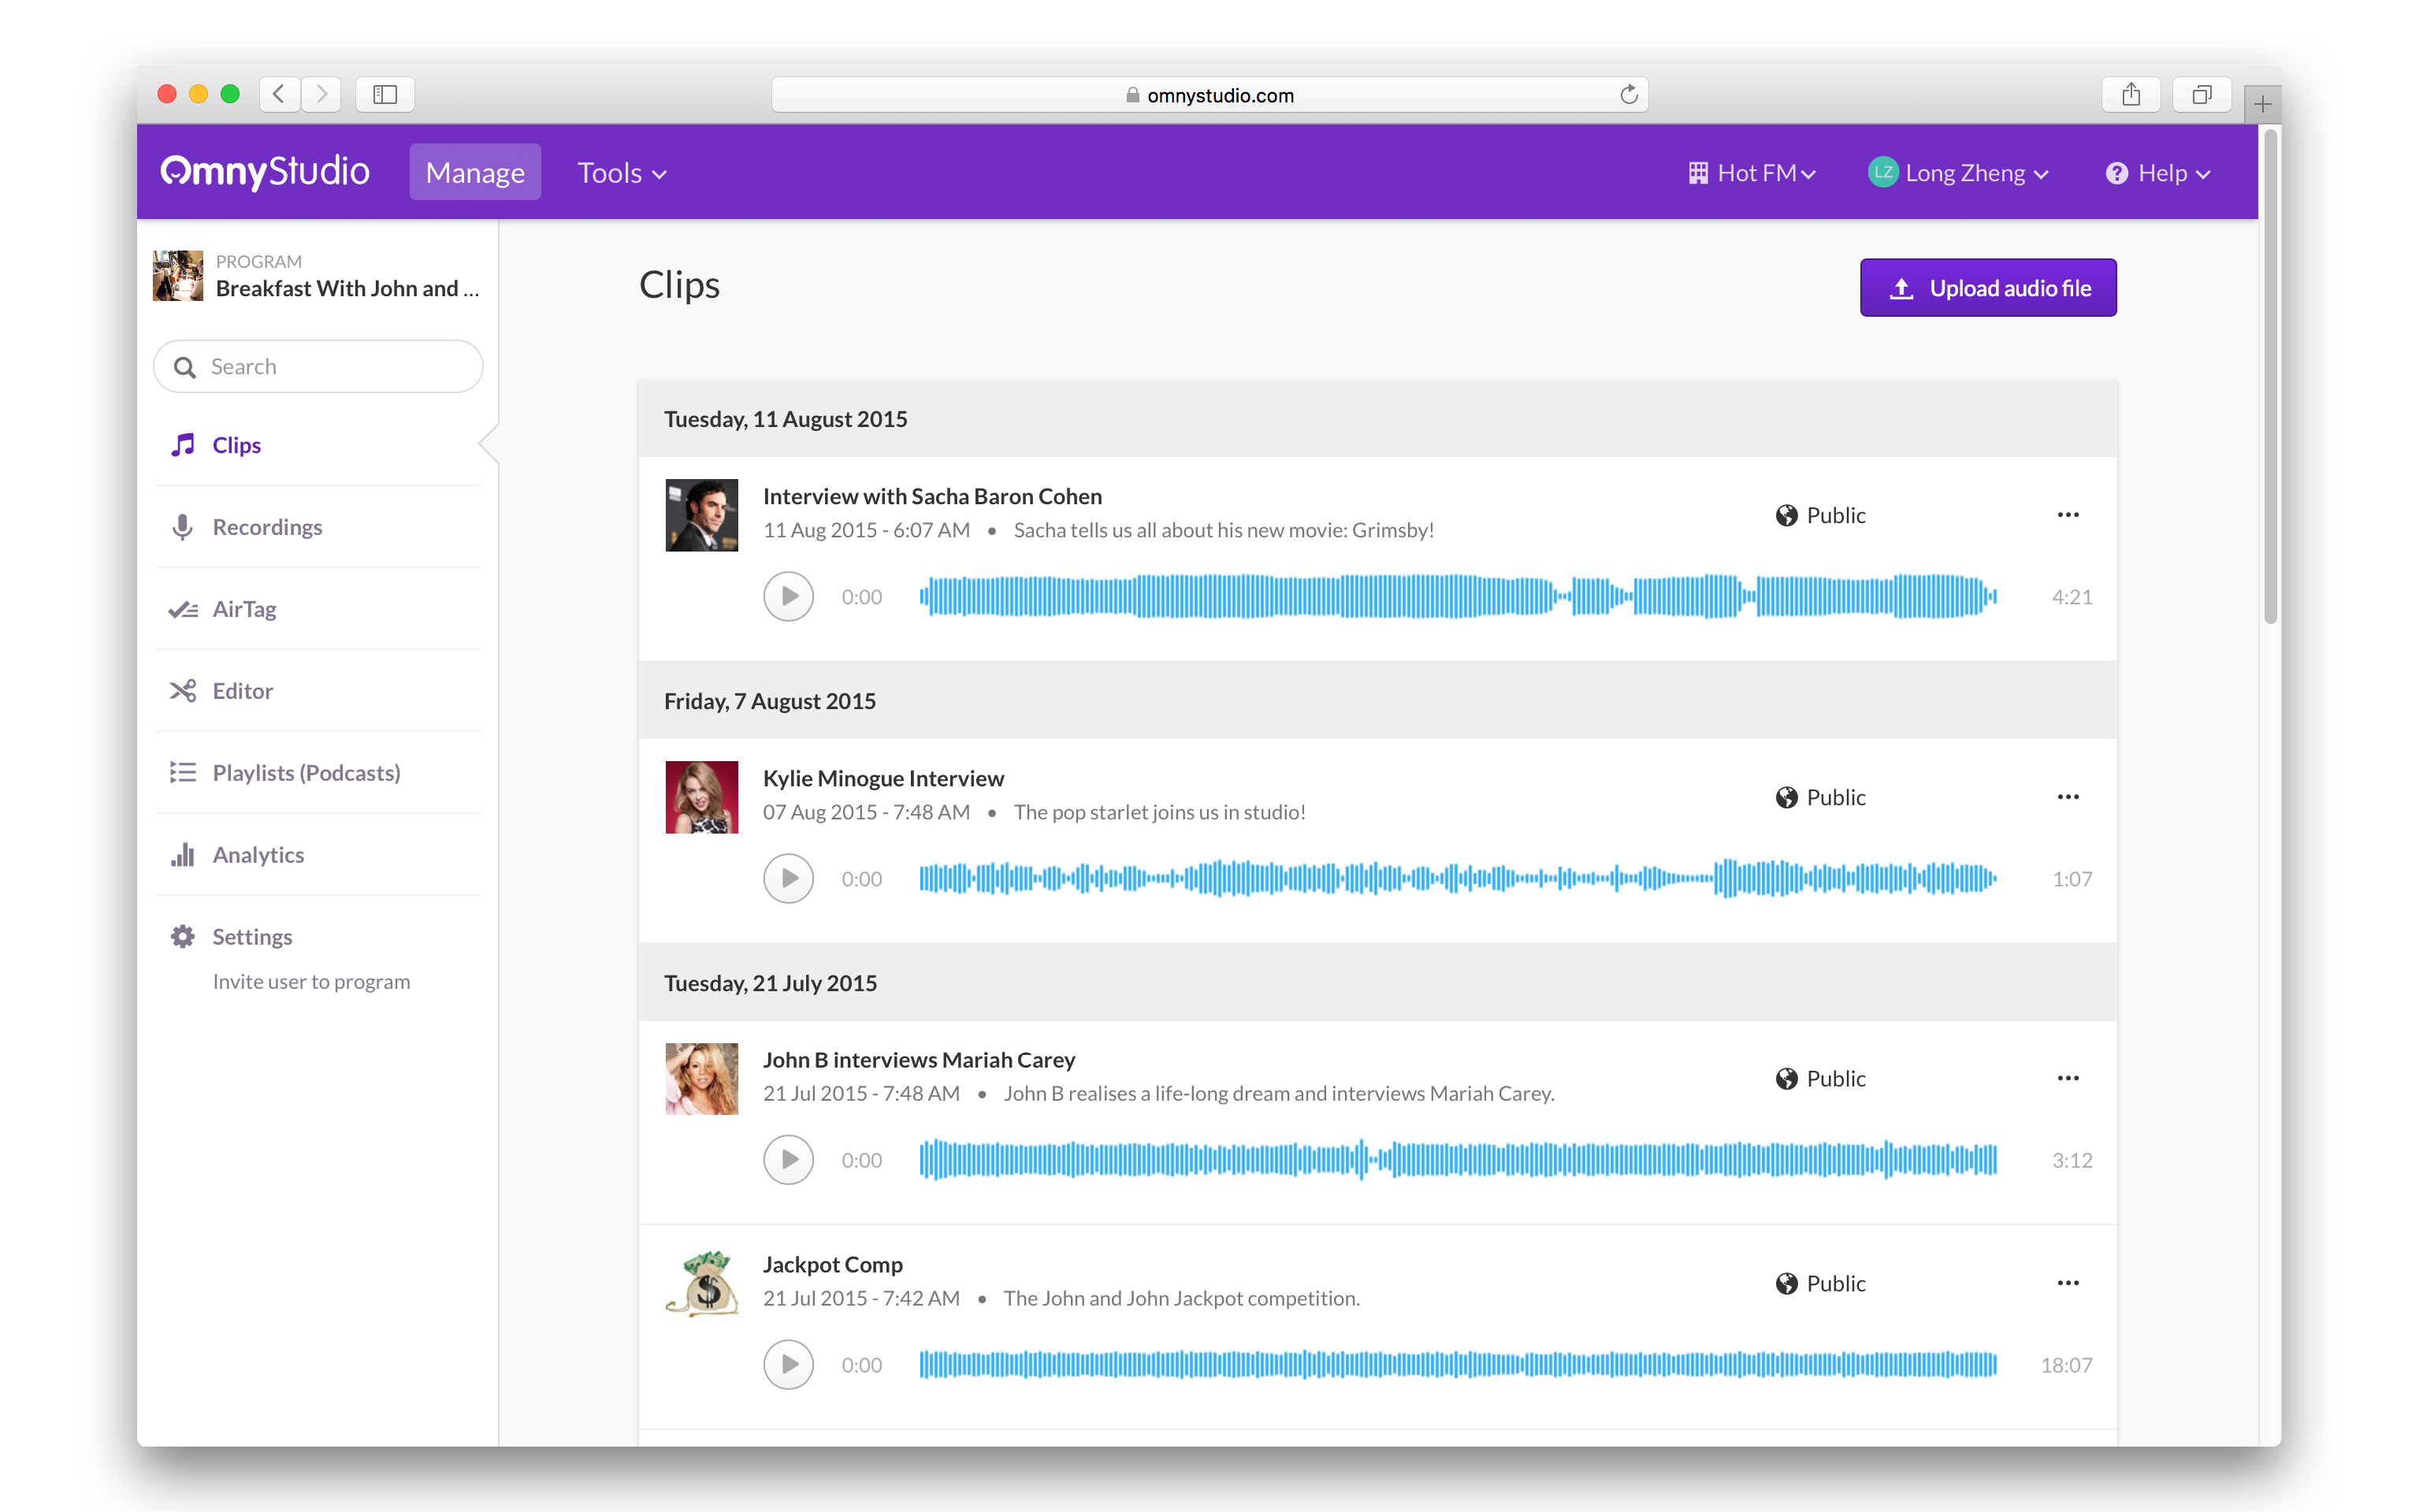Play the Mariah Carey interview clip
Image resolution: width=2419 pixels, height=1512 pixels.
click(x=788, y=1159)
